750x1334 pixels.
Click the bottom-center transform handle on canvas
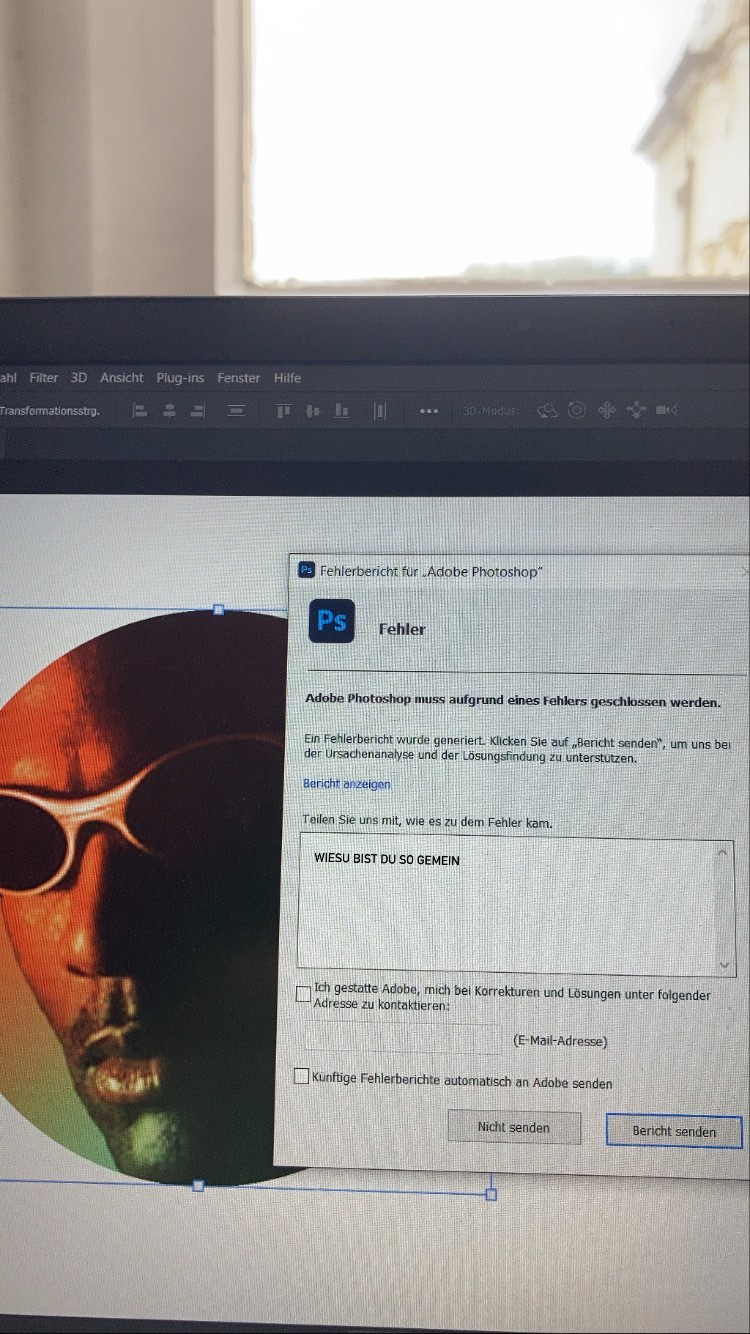(x=198, y=1185)
